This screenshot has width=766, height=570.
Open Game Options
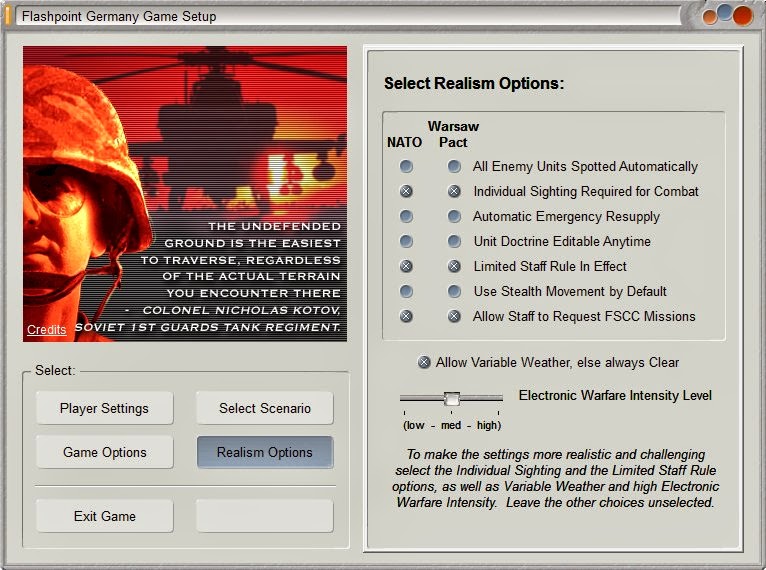pos(104,453)
